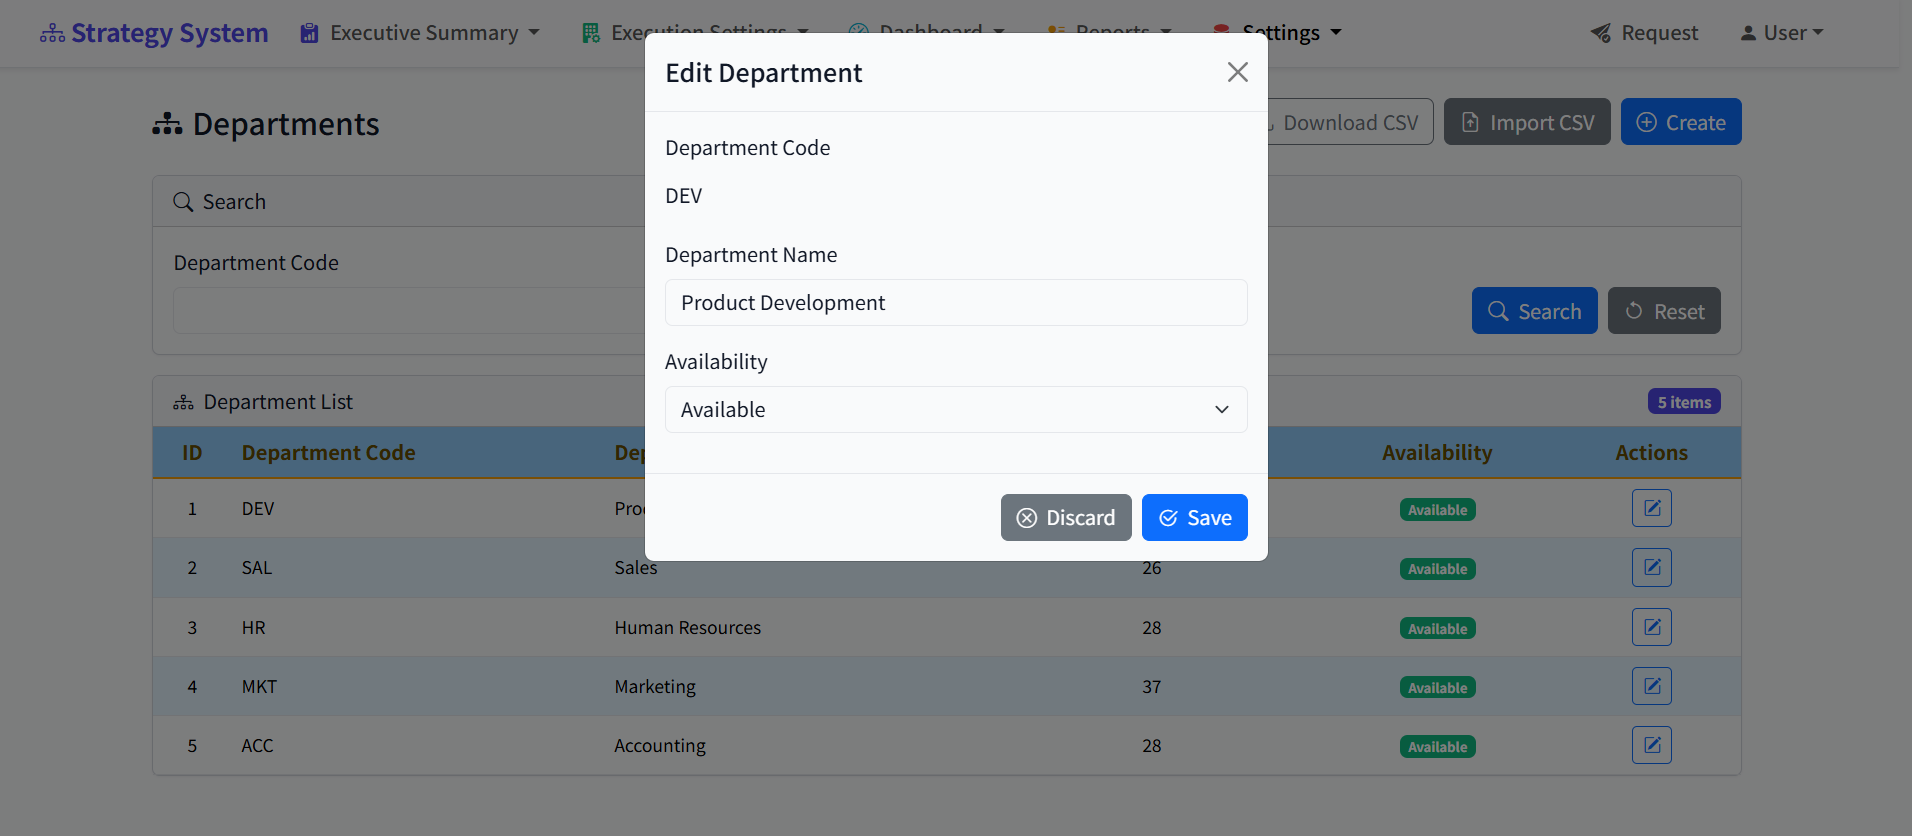Click the Import CSV file icon
Viewport: 1912px width, 836px height.
point(1470,122)
